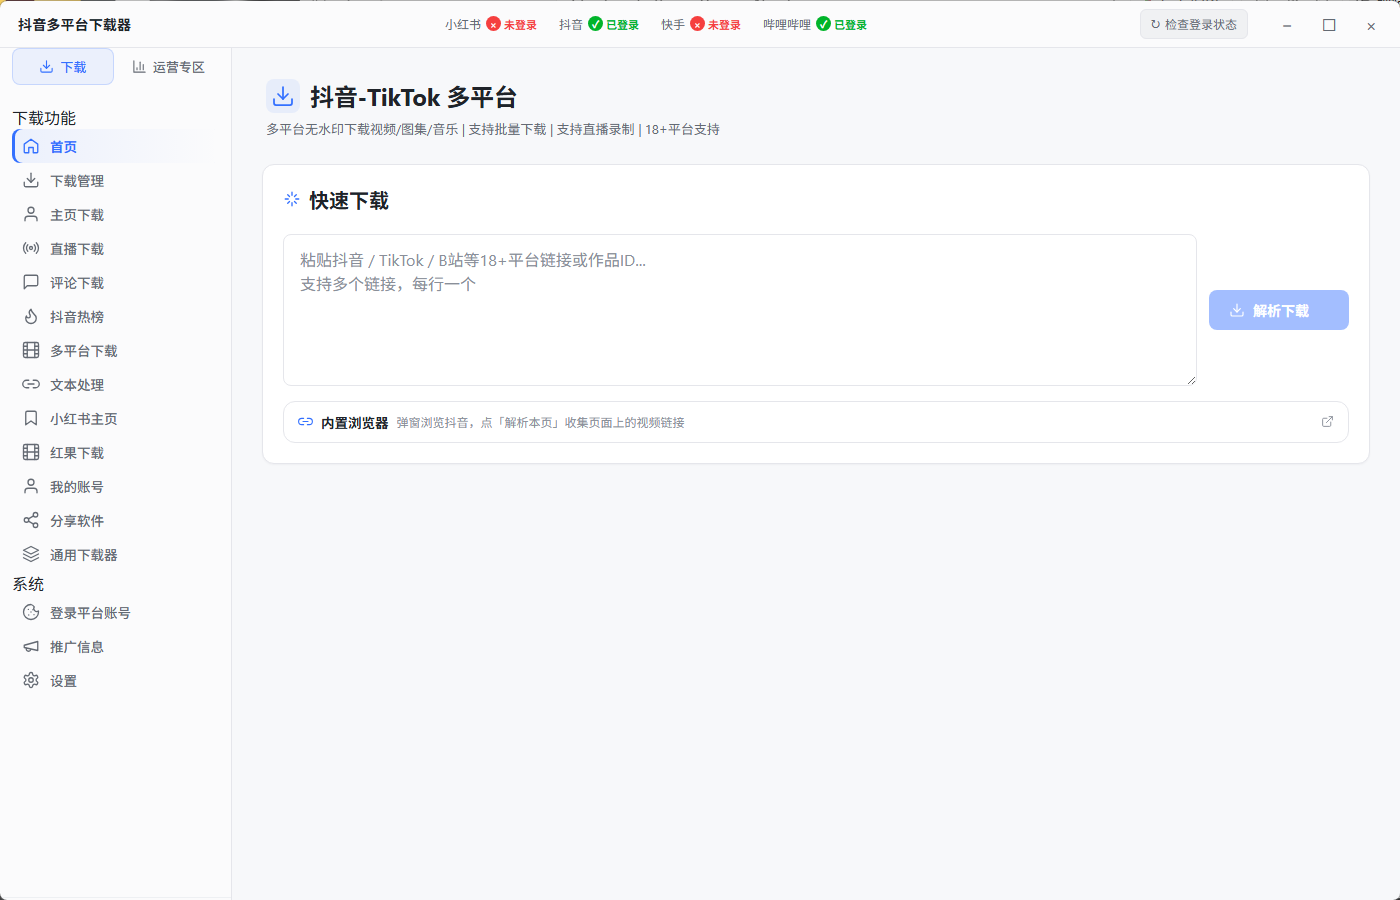Click the 哔哩哔哩 已登录 text

[850, 25]
